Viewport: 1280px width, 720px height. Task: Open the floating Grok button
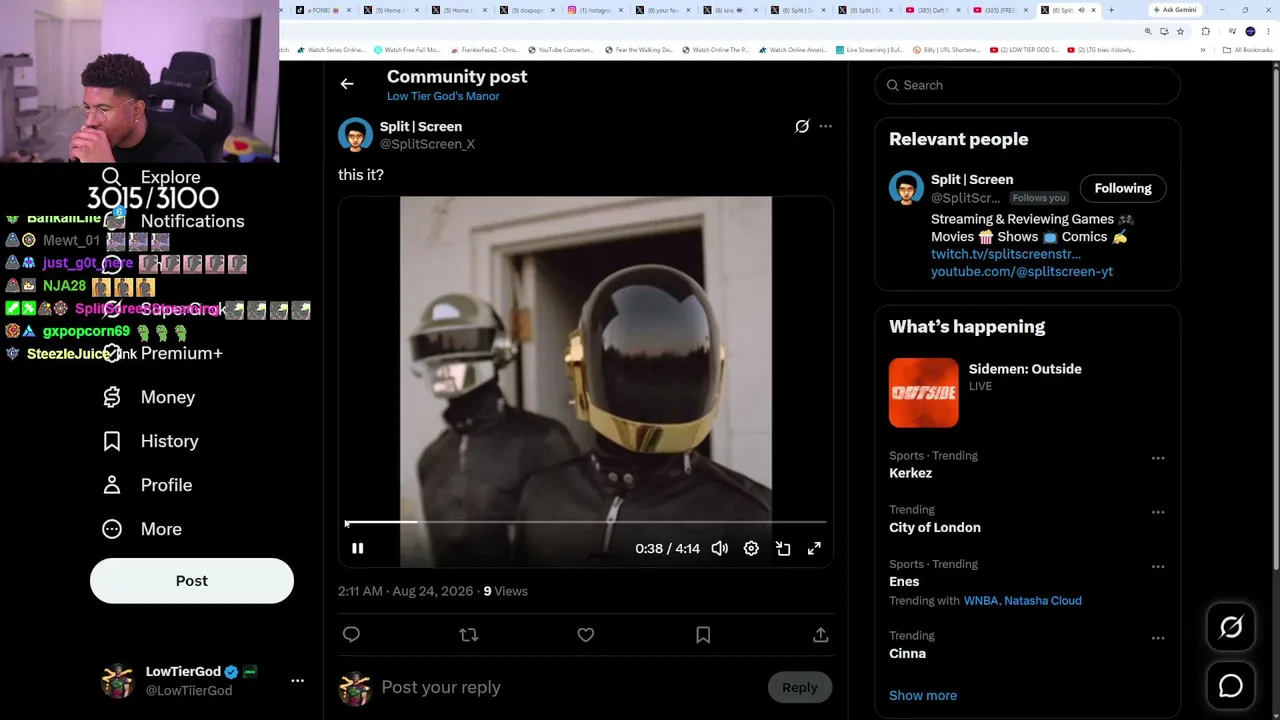pyautogui.click(x=1231, y=627)
